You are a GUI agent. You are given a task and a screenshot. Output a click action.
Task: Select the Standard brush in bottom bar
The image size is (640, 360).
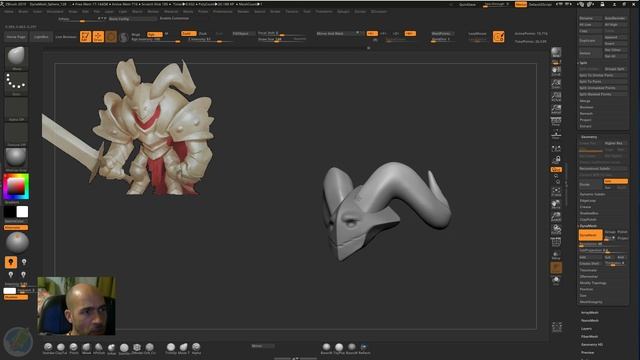tap(48, 348)
